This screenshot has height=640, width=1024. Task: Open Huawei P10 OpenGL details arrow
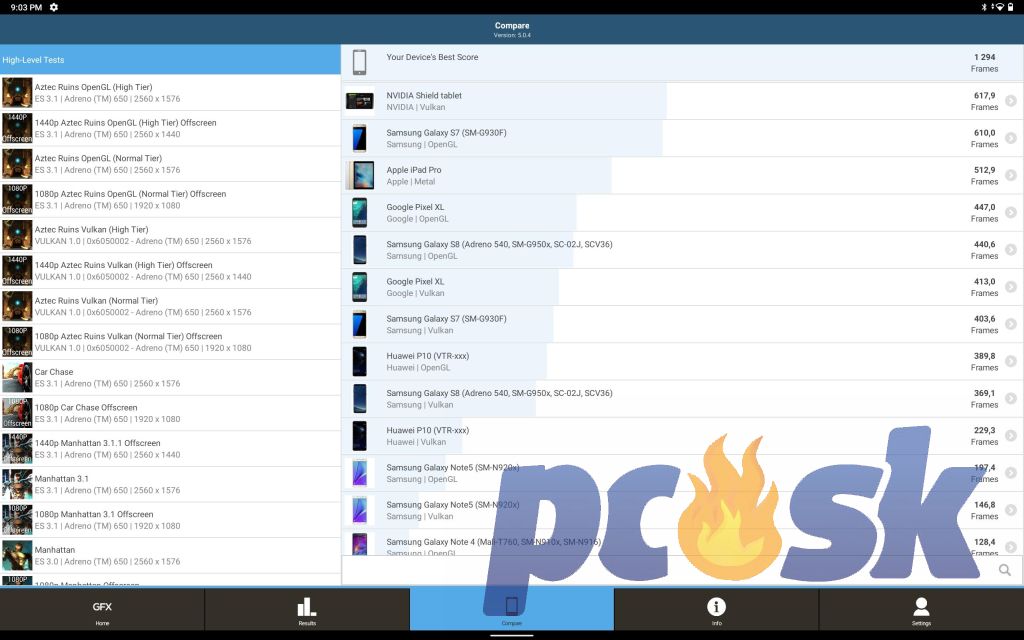(x=1011, y=362)
